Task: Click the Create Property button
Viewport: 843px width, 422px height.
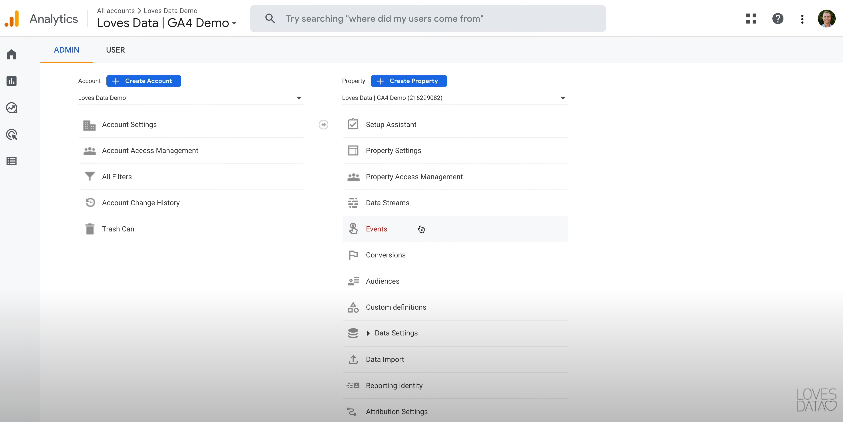Action: [x=409, y=81]
